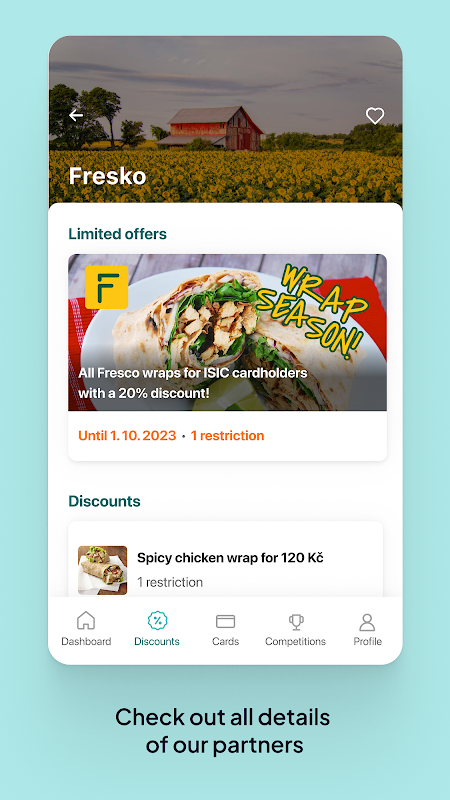This screenshot has height=800, width=450.
Task: Select the Competitions tab label
Action: coord(295,641)
